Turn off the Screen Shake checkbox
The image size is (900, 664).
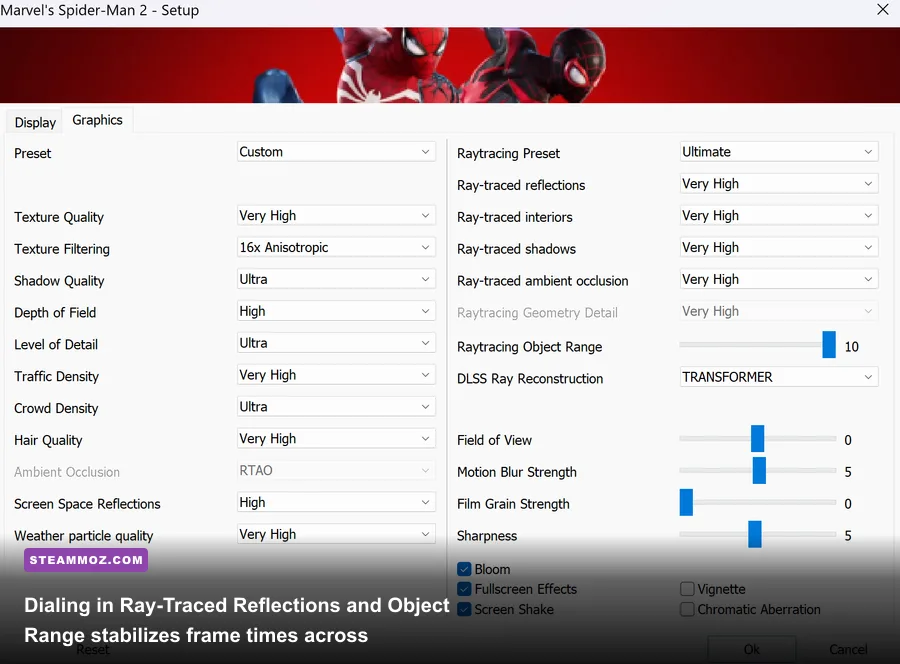(464, 609)
